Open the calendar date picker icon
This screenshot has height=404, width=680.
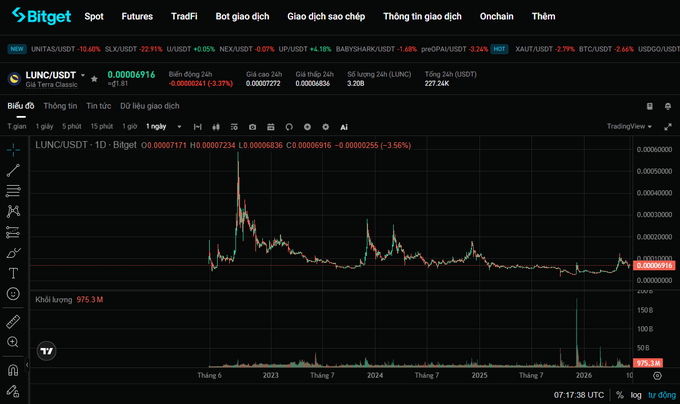pos(271,127)
